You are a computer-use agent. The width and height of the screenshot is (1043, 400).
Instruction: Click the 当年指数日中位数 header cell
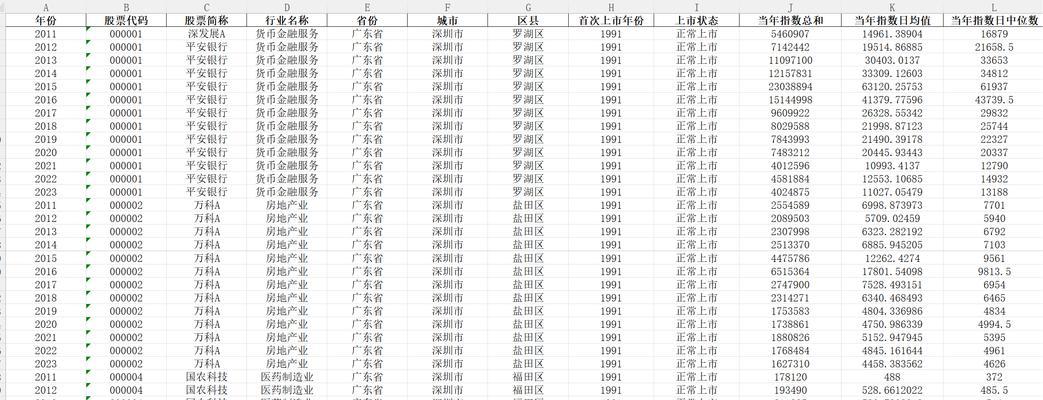coord(993,21)
